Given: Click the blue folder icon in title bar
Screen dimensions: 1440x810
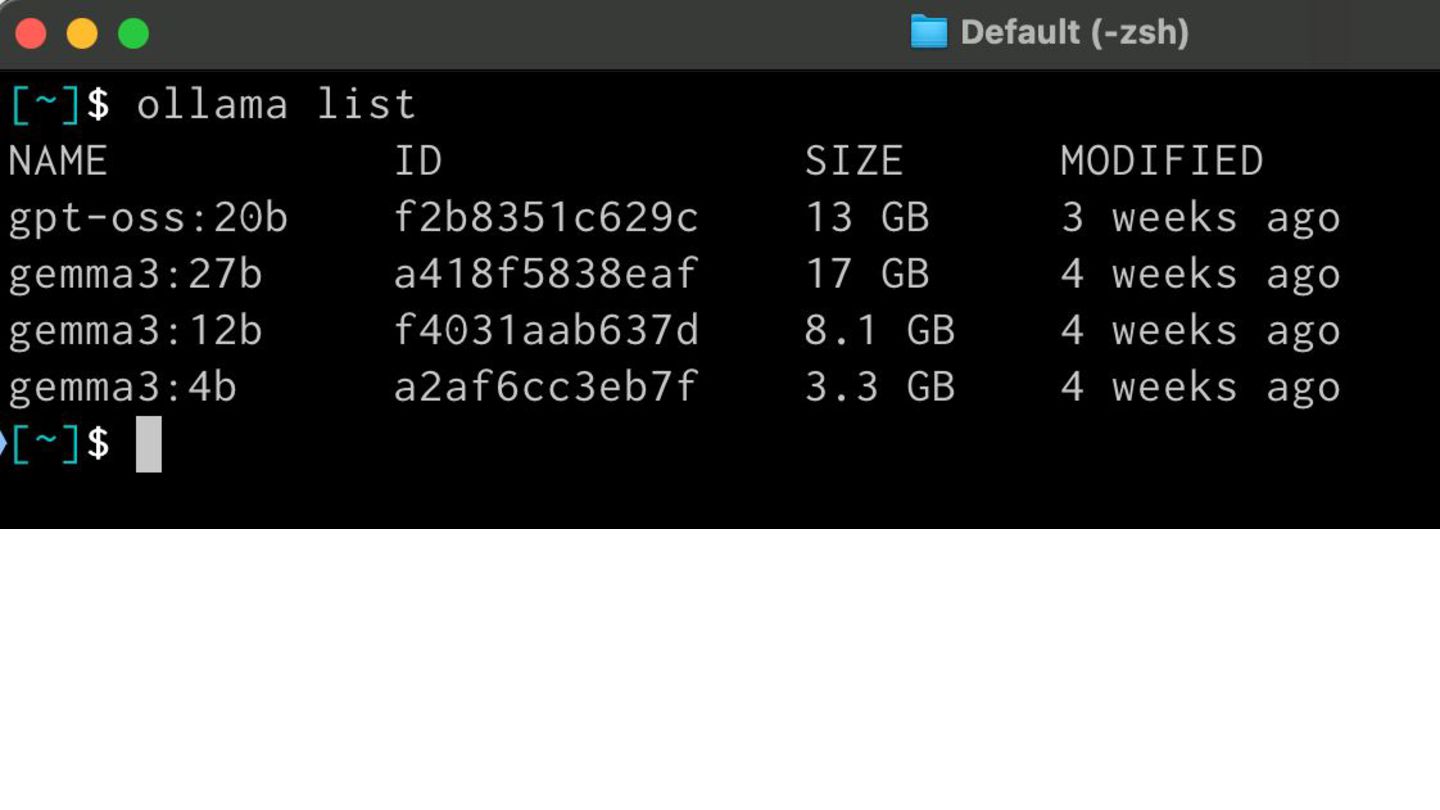Looking at the screenshot, I should [928, 32].
